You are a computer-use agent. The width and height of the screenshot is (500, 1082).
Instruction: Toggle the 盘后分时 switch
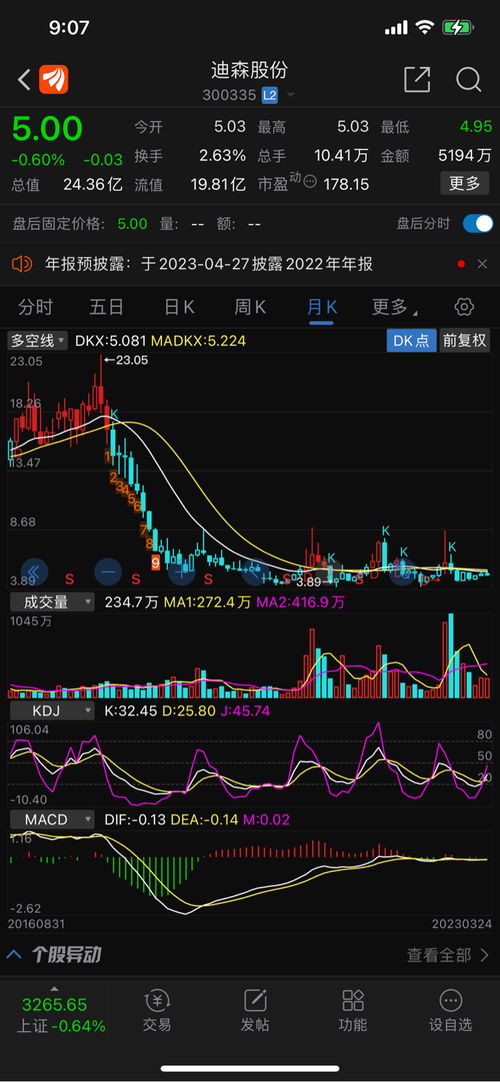477,224
